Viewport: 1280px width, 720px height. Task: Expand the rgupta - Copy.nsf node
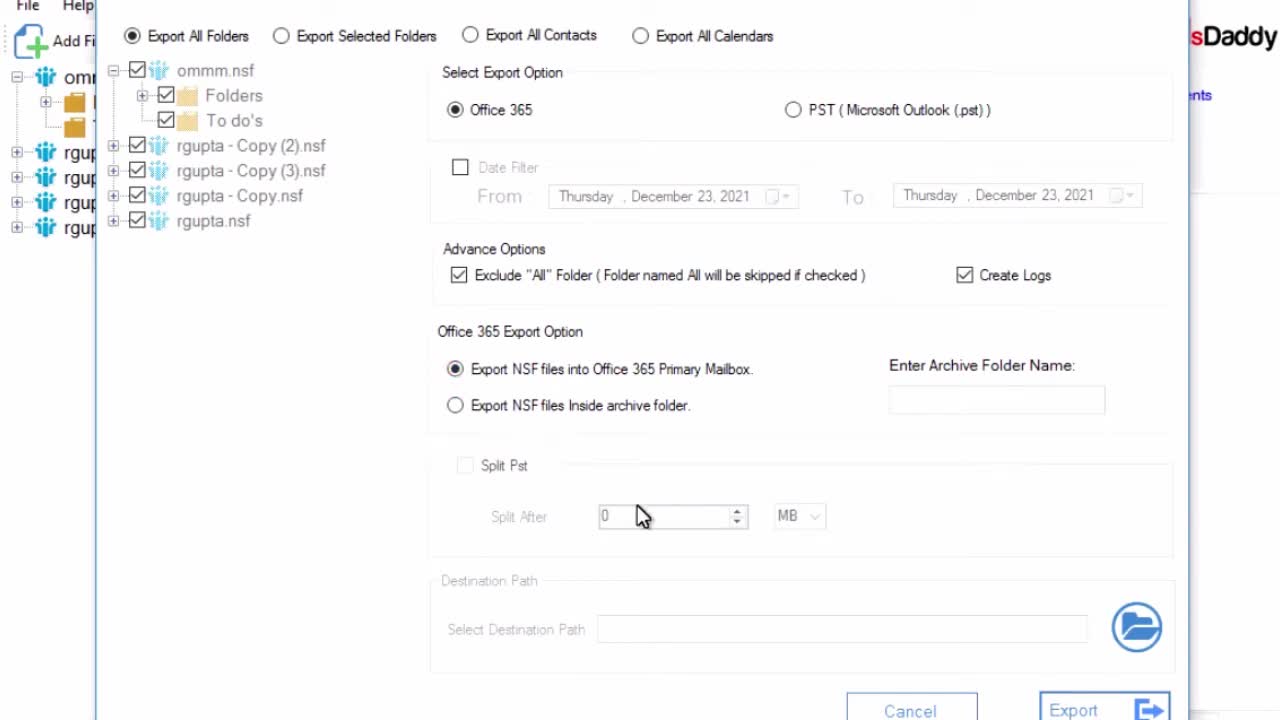(113, 196)
